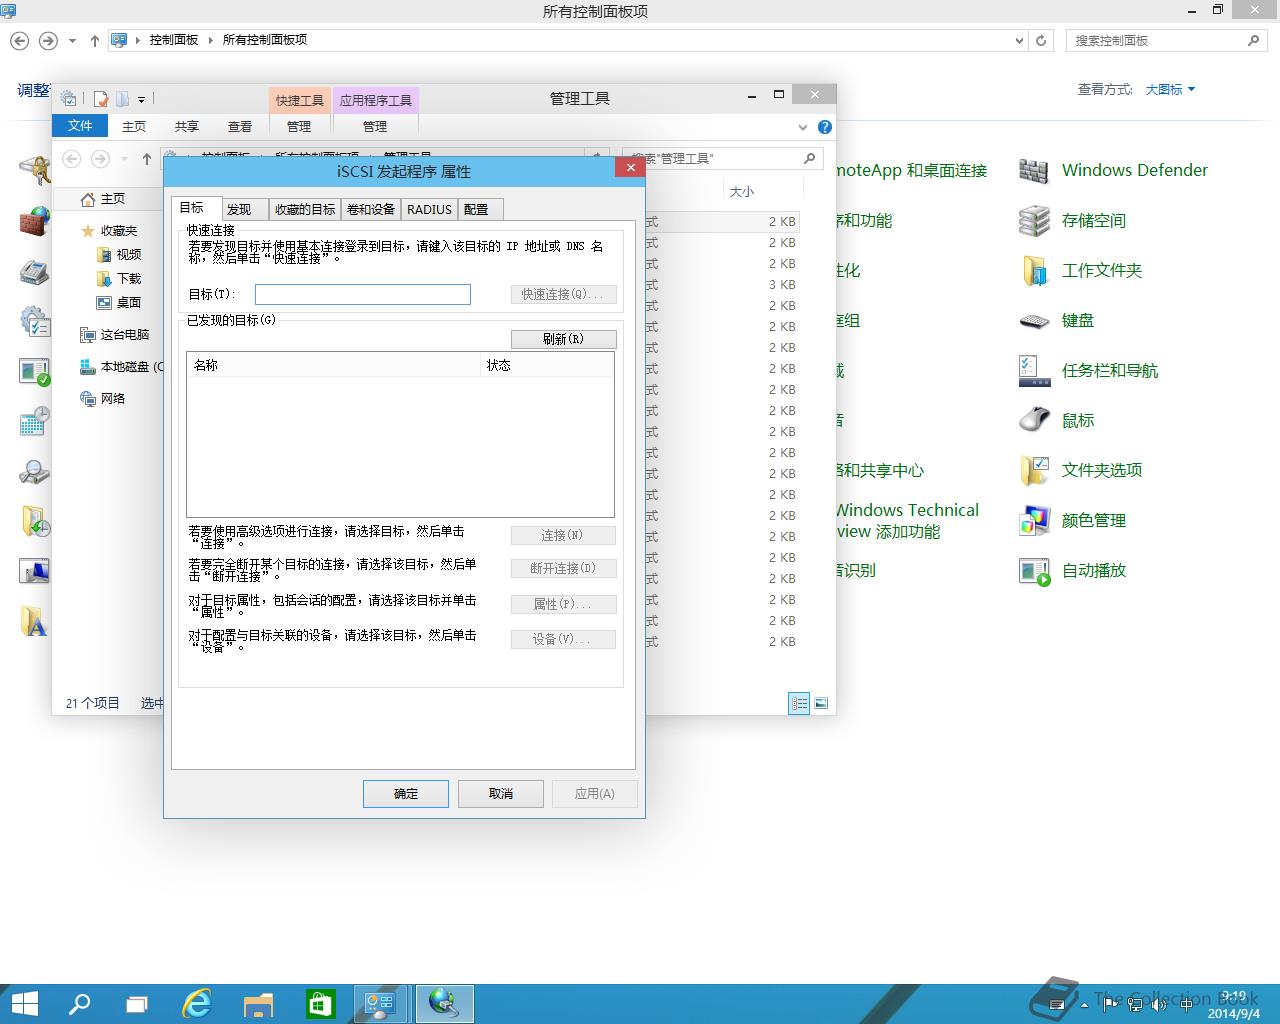Open File Explorer from the taskbar
The image size is (1280, 1024).
259,1004
